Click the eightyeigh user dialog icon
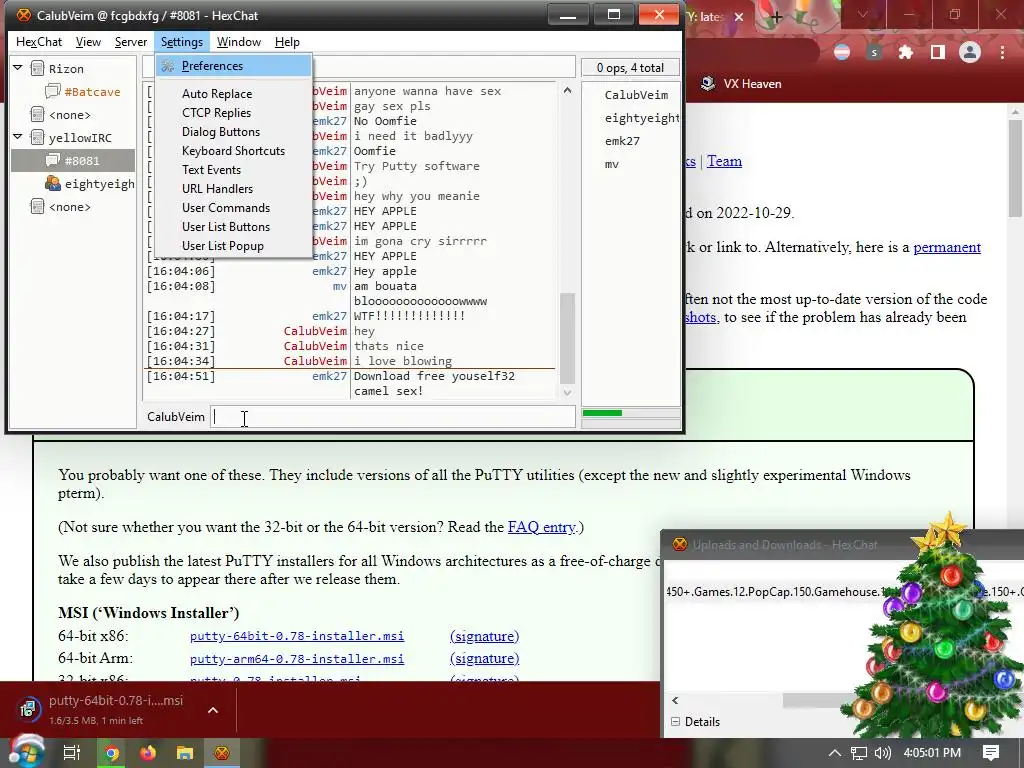Viewport: 1024px width, 768px height. [53, 184]
